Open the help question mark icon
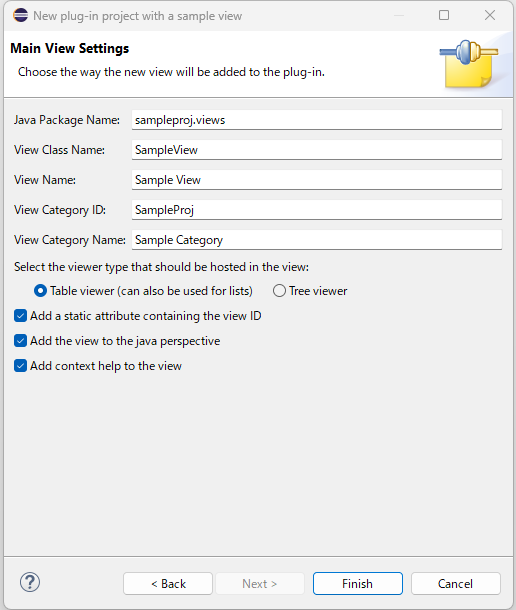Screen dimensions: 516x610 click(x=30, y=582)
